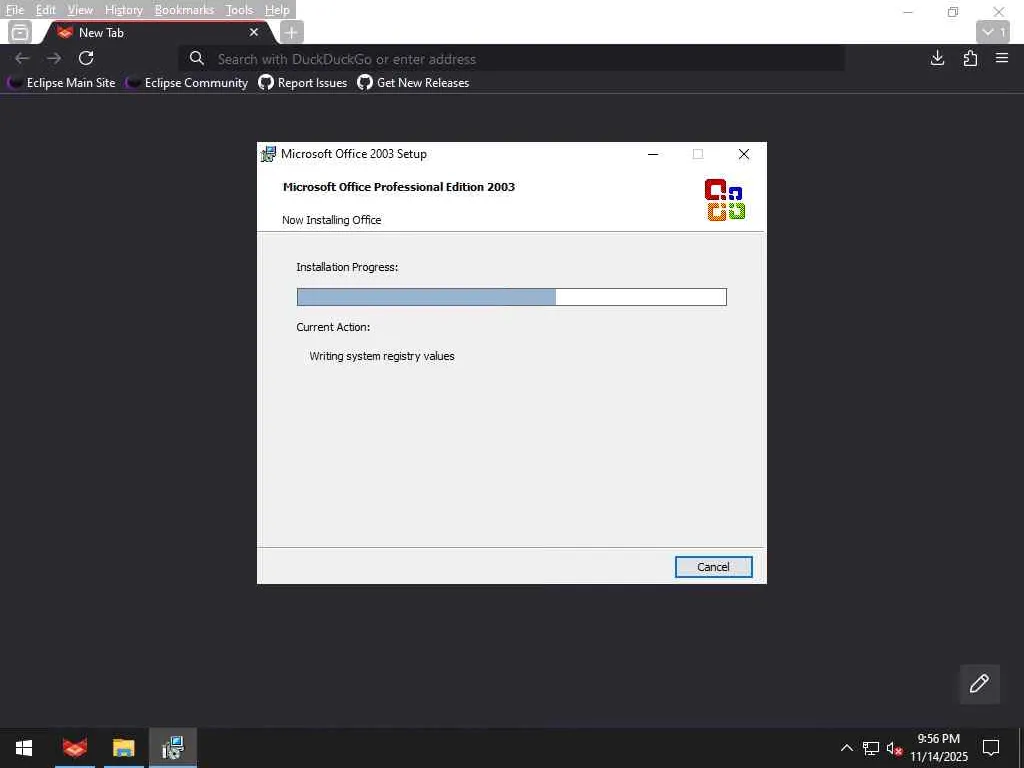Open the Action Center notifications icon
The image size is (1024, 768).
[x=991, y=748]
